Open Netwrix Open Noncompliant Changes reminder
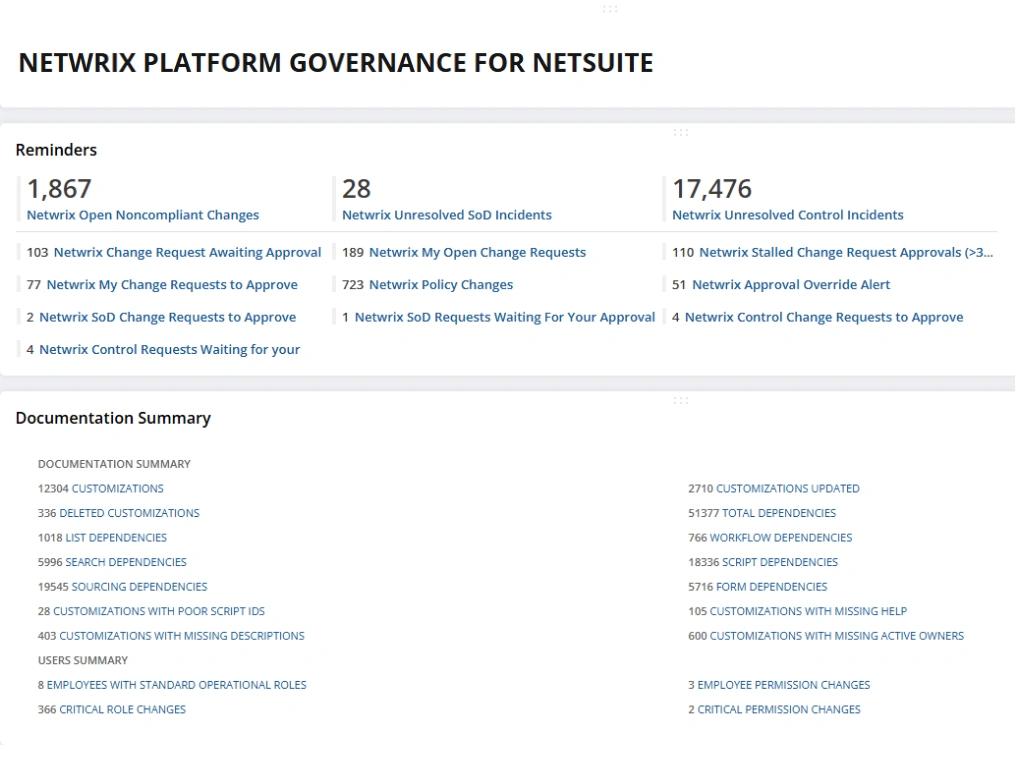 (x=142, y=215)
